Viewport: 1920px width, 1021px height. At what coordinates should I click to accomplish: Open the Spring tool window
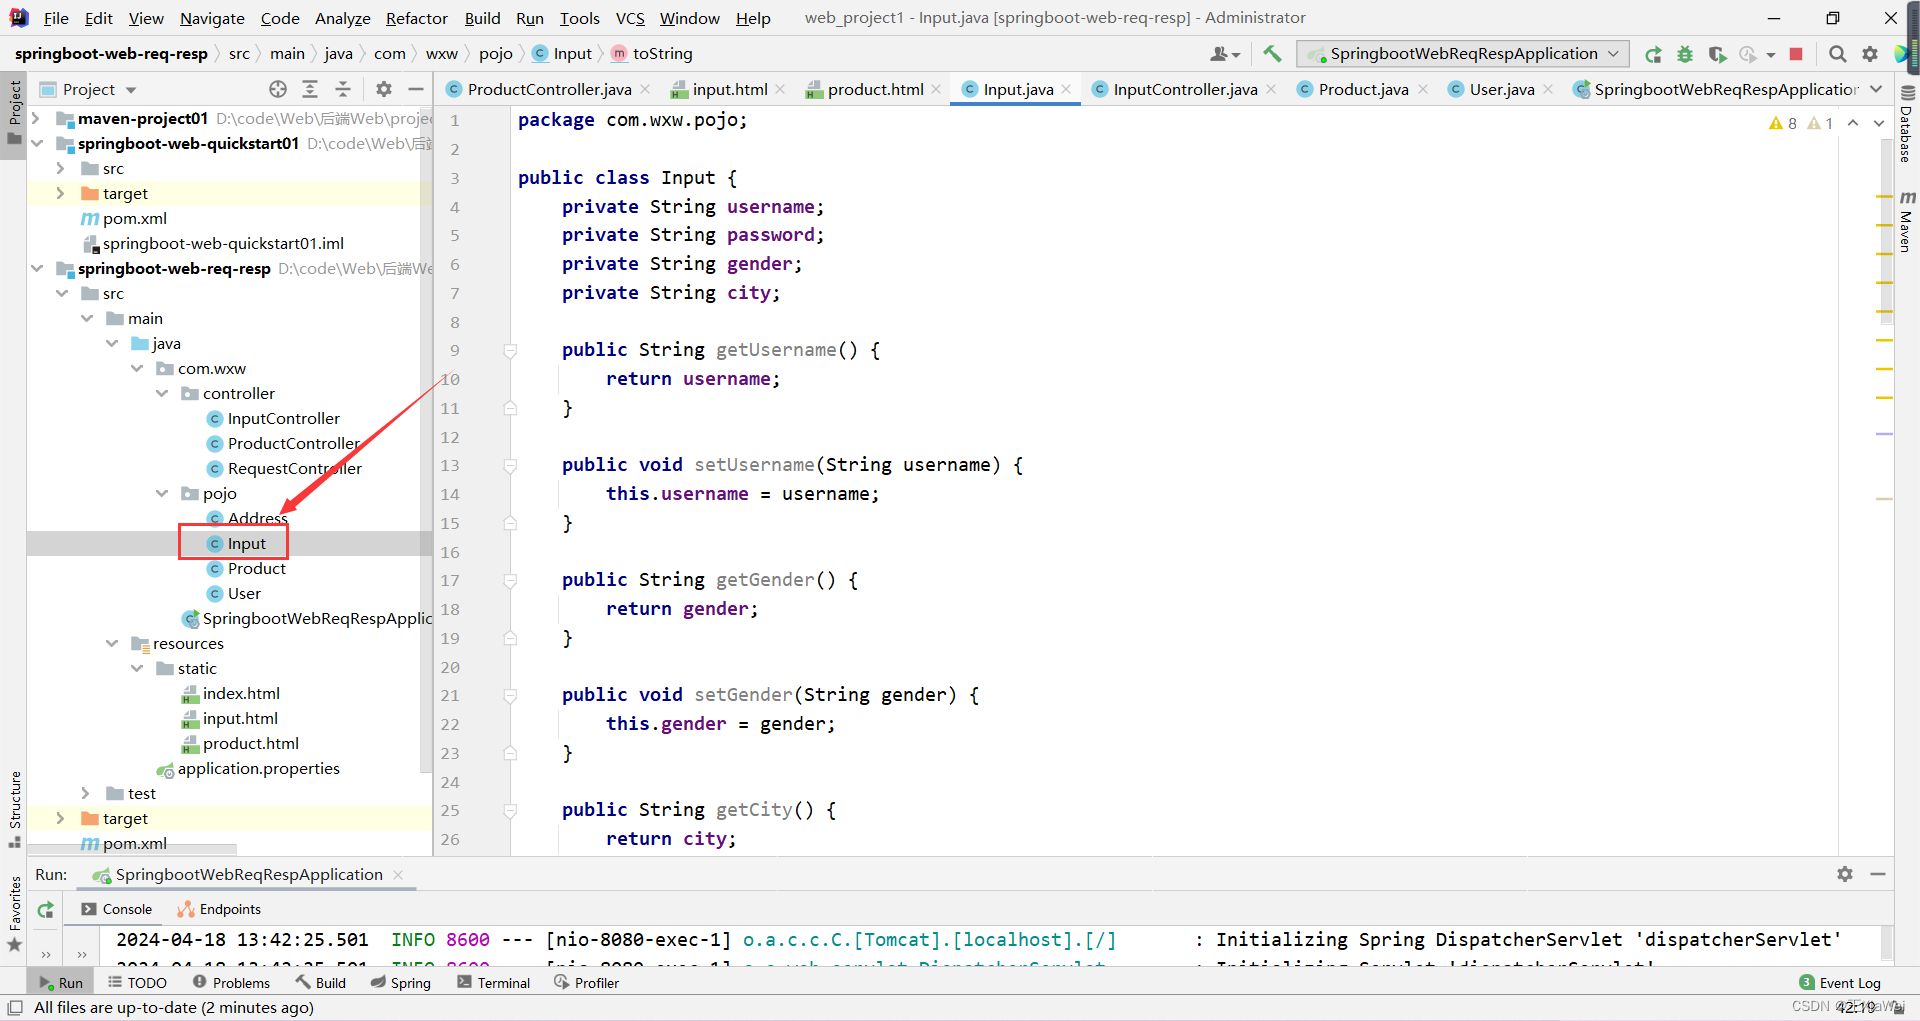pyautogui.click(x=401, y=983)
